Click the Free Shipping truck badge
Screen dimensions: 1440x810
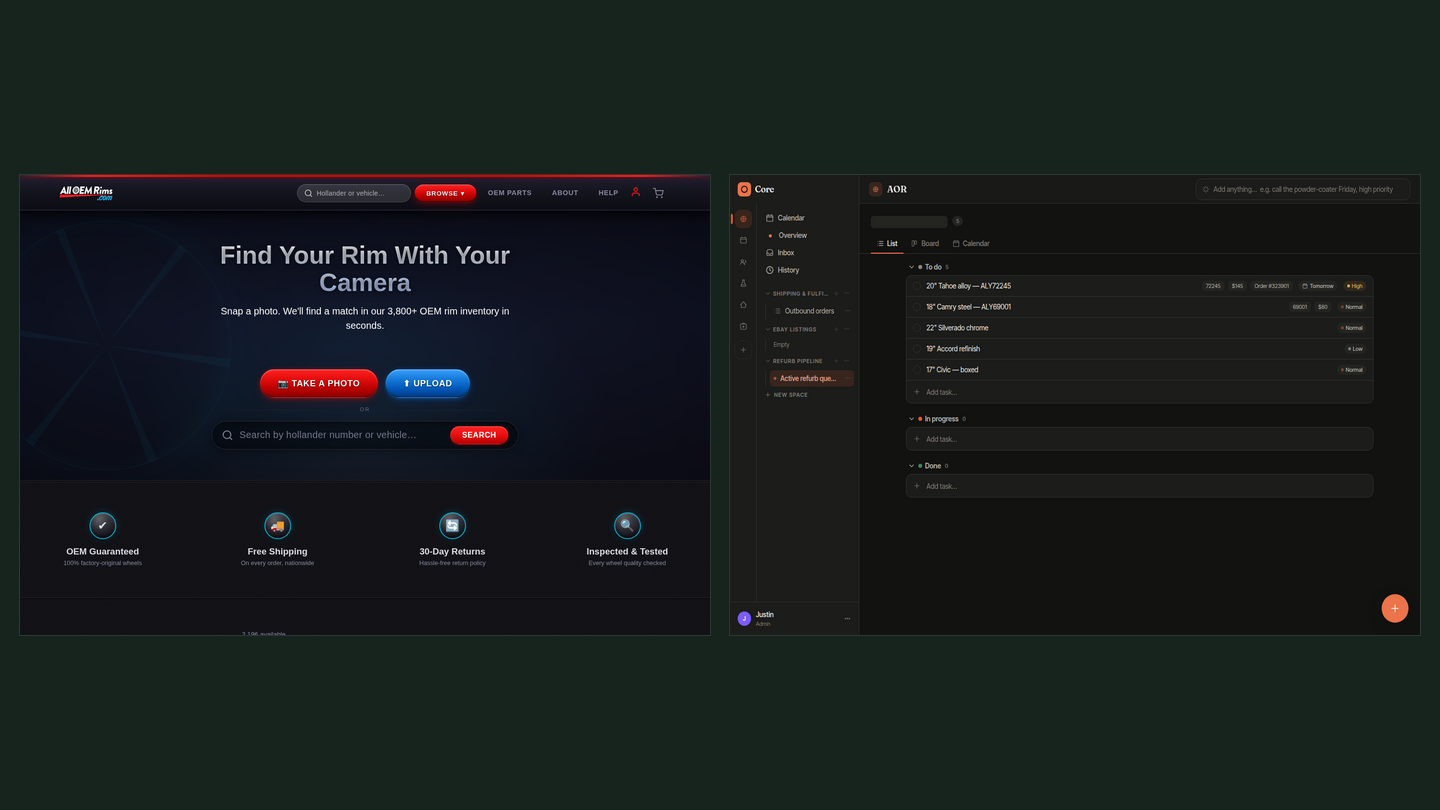(277, 525)
